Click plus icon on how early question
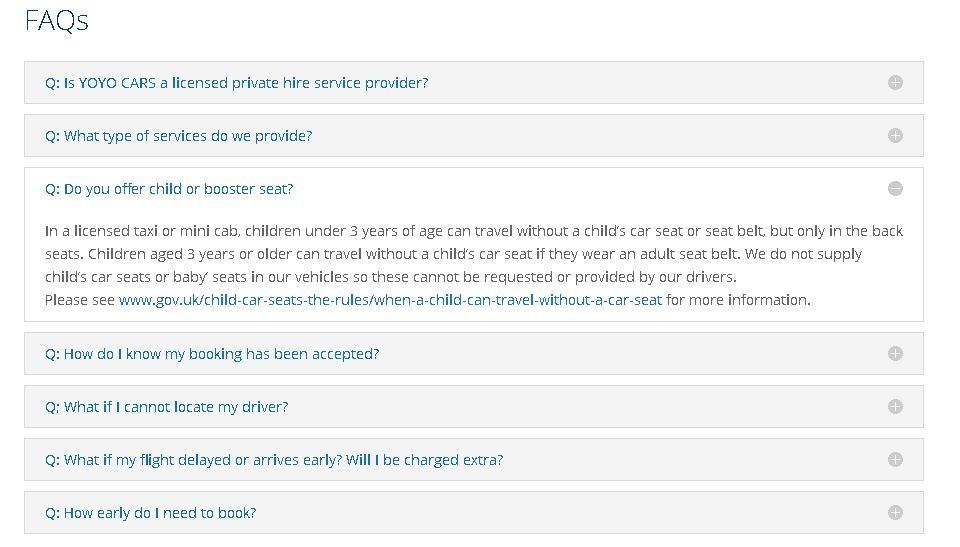This screenshot has width=960, height=547. (x=895, y=513)
